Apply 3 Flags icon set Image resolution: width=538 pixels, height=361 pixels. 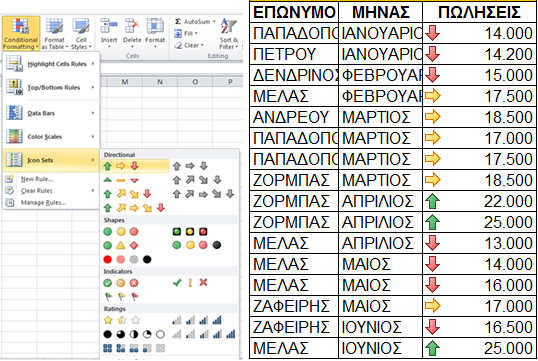coord(121,296)
